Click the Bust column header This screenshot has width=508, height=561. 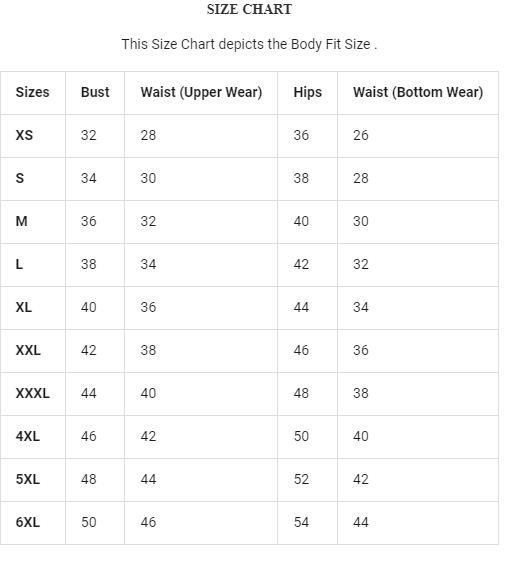click(x=95, y=92)
